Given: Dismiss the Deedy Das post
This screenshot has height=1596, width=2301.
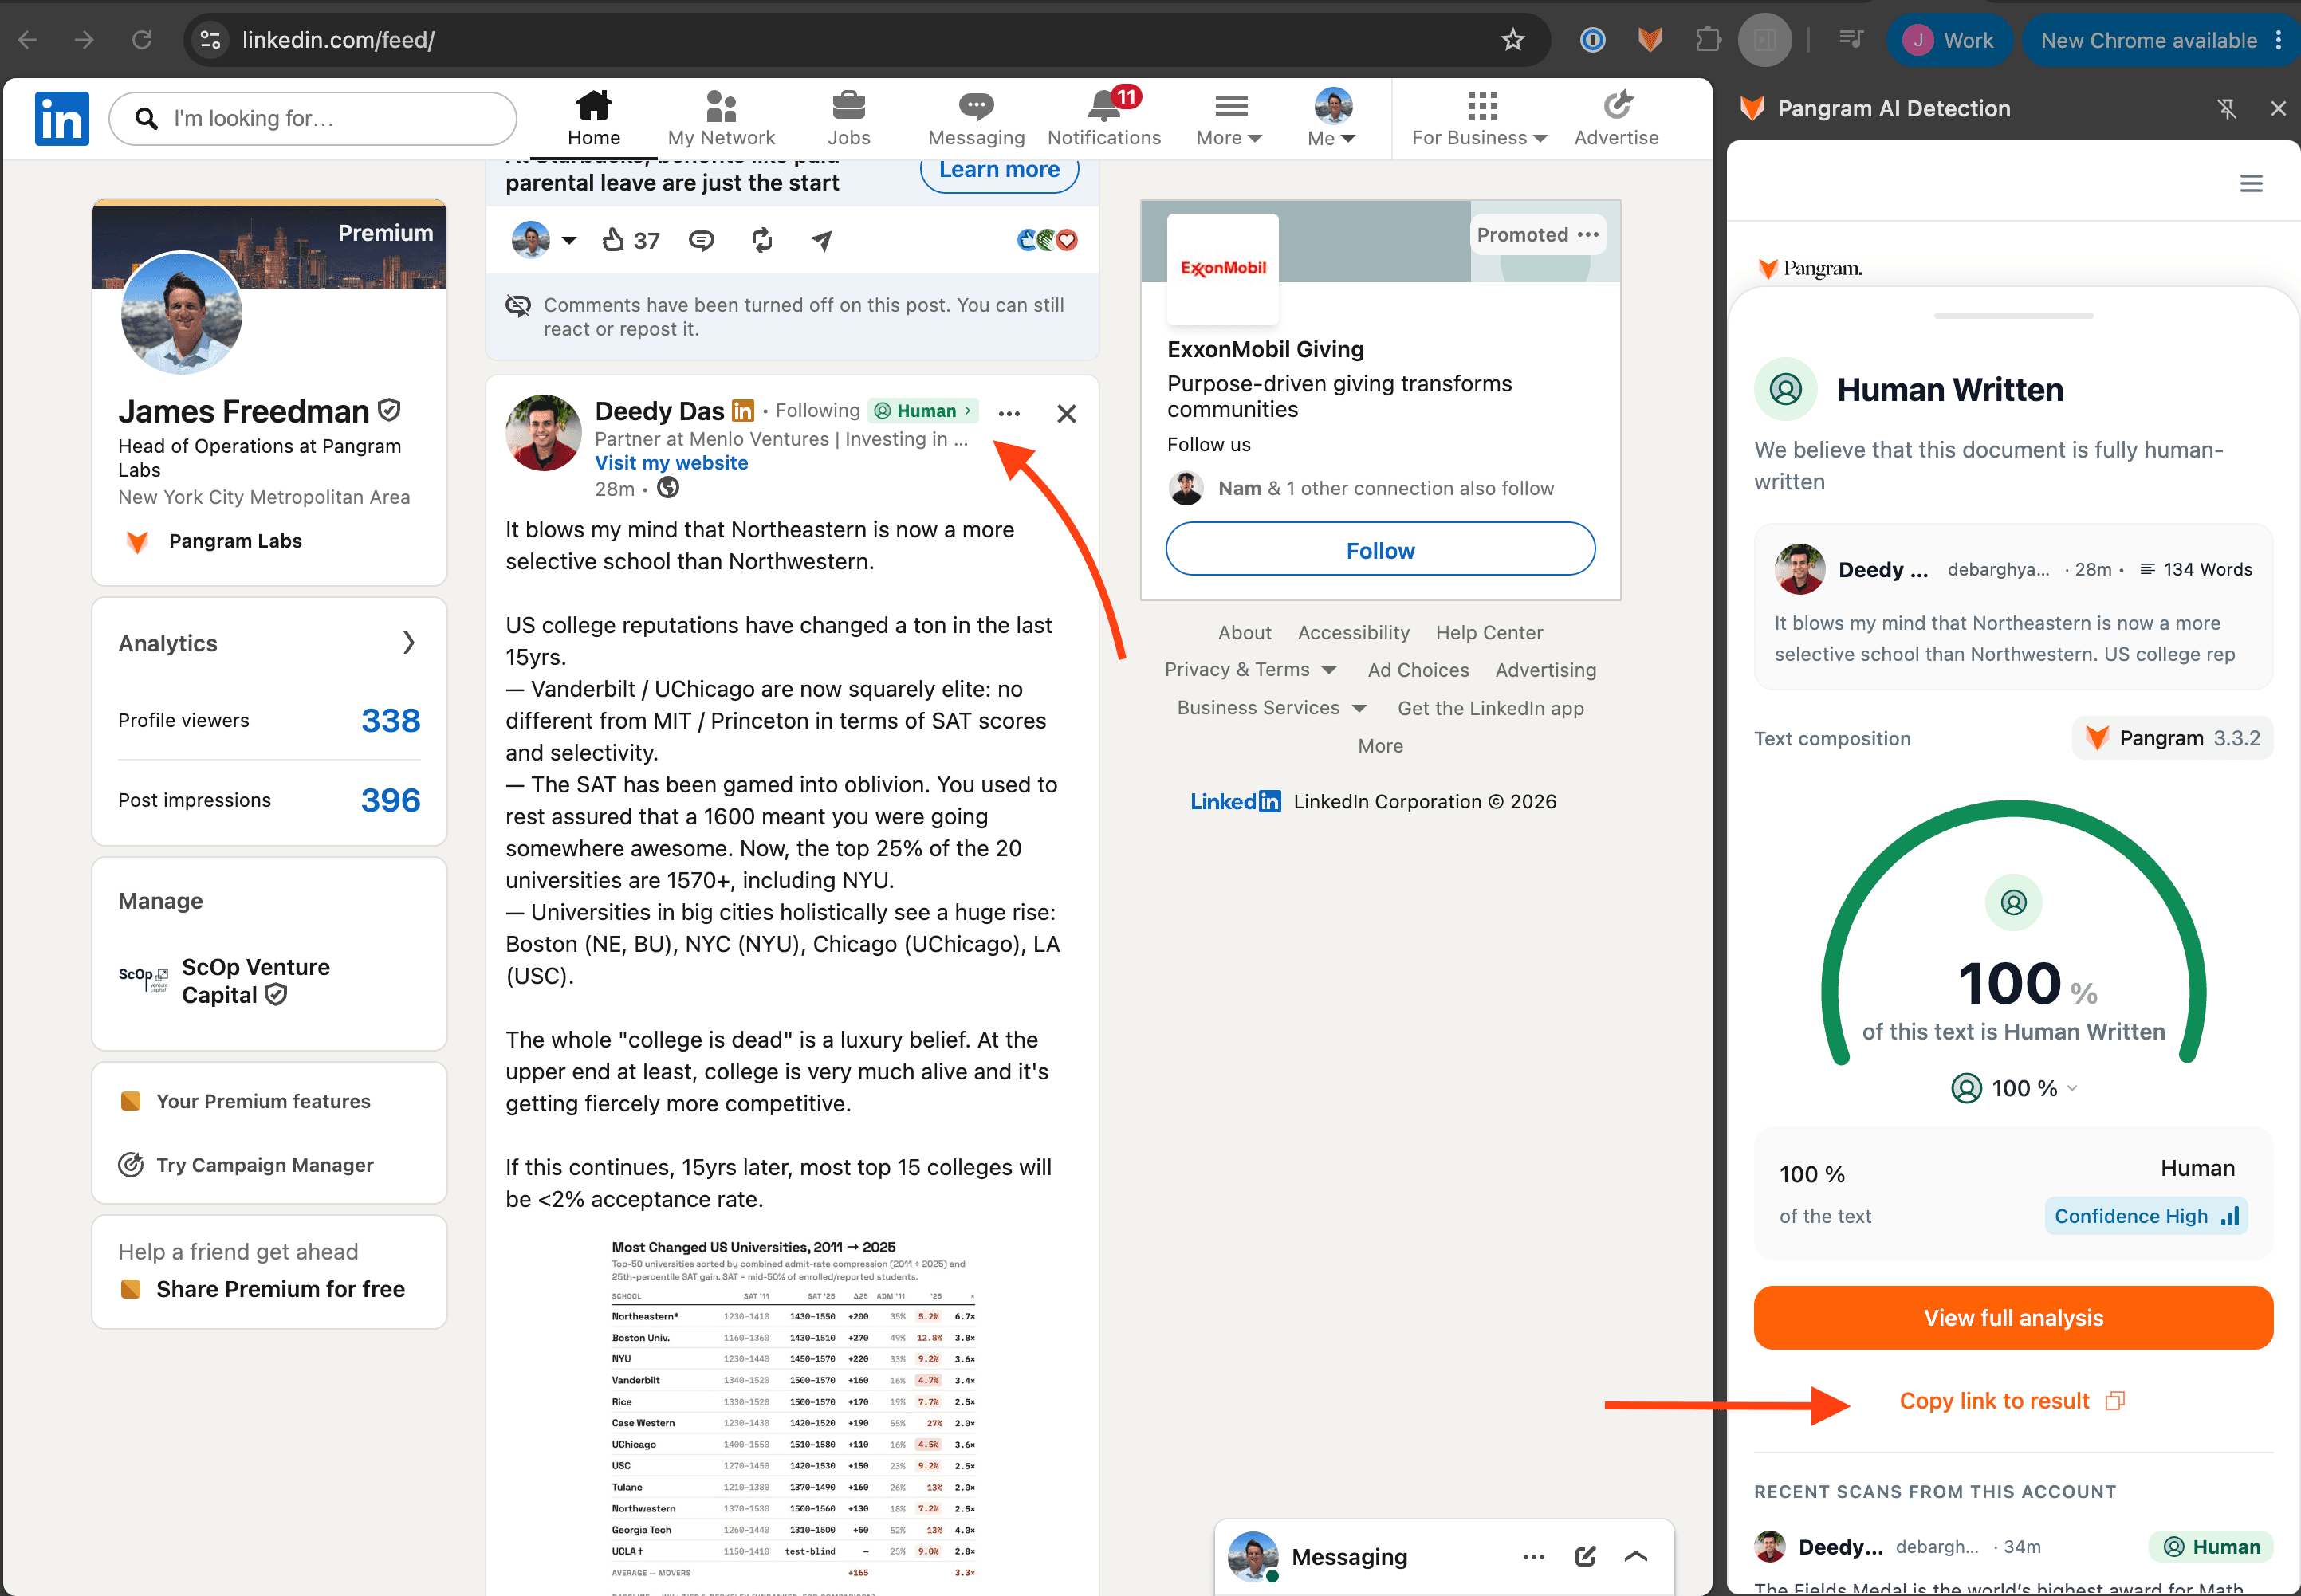Looking at the screenshot, I should point(1066,413).
